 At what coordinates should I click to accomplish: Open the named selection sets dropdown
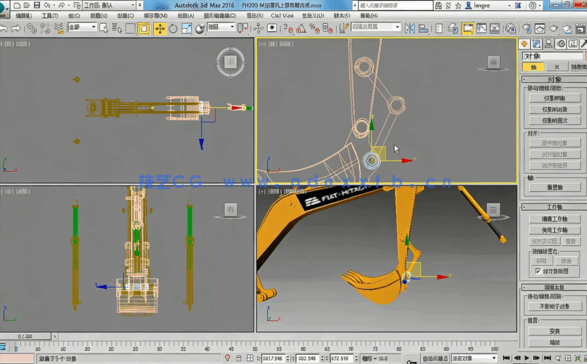[376, 27]
